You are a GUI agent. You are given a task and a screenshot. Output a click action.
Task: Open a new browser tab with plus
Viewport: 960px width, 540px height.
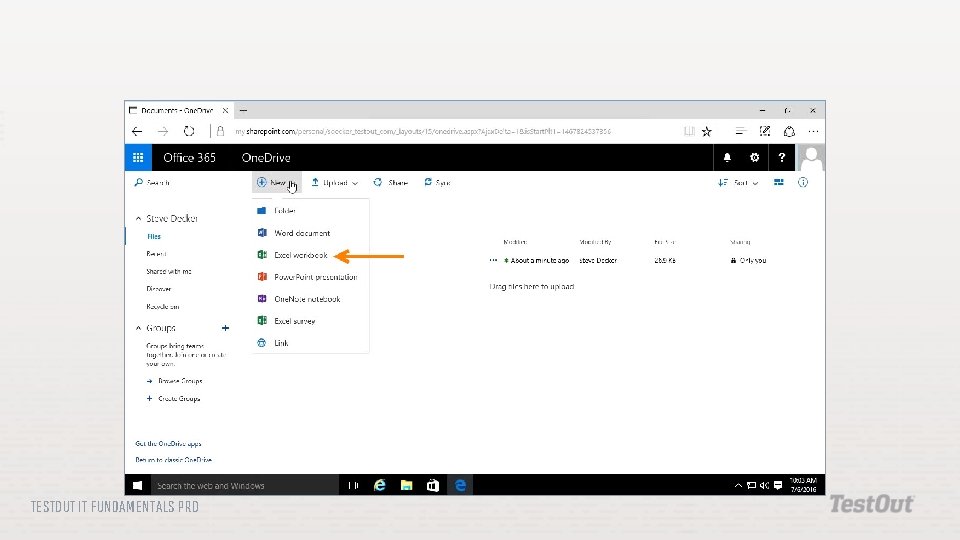pyautogui.click(x=243, y=111)
